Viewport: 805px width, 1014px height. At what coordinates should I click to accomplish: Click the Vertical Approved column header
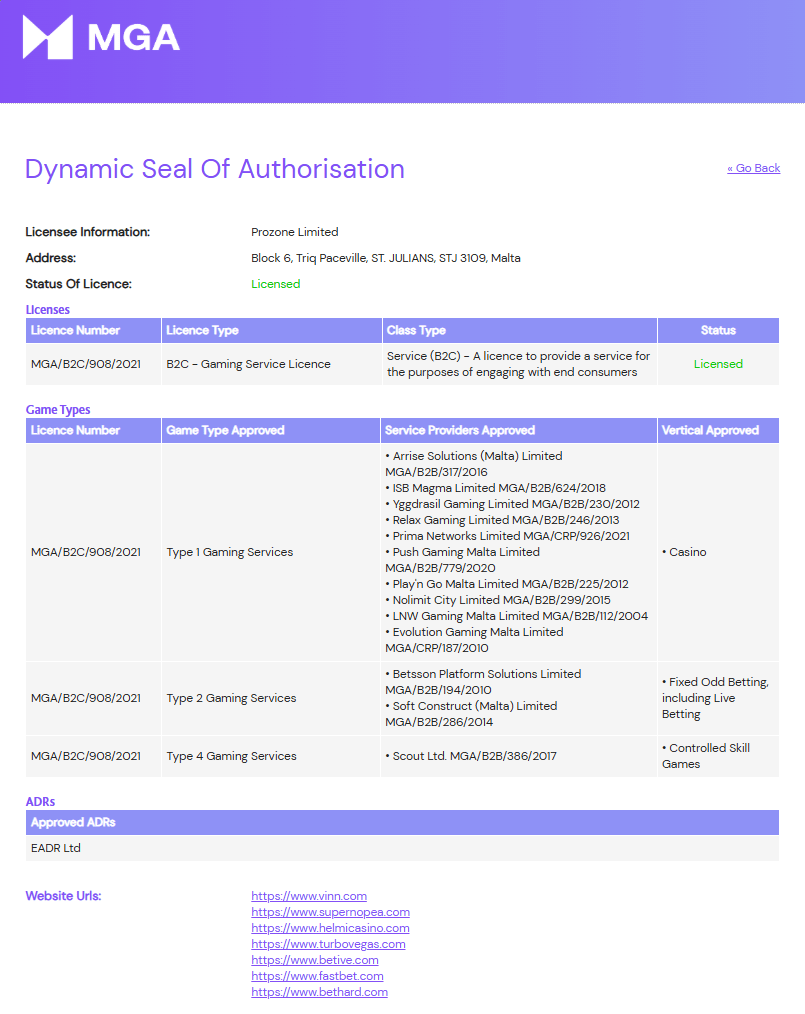[x=718, y=431]
